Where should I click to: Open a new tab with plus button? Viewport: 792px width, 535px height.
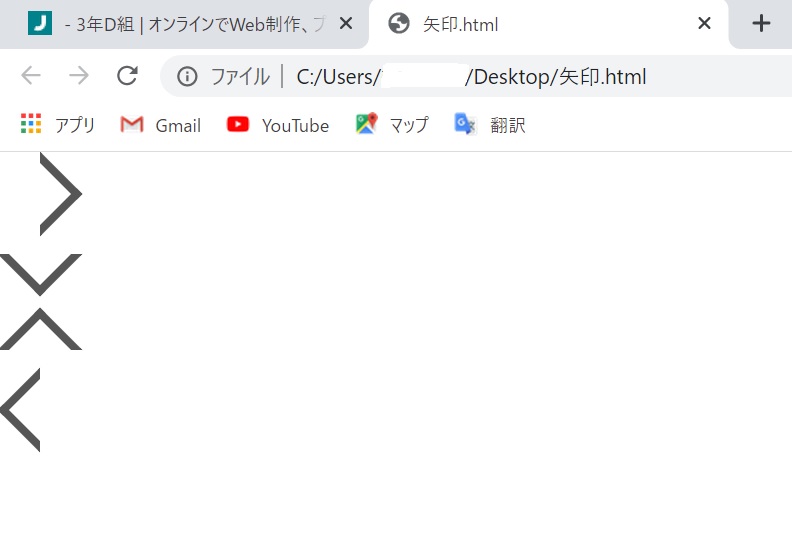point(761,23)
